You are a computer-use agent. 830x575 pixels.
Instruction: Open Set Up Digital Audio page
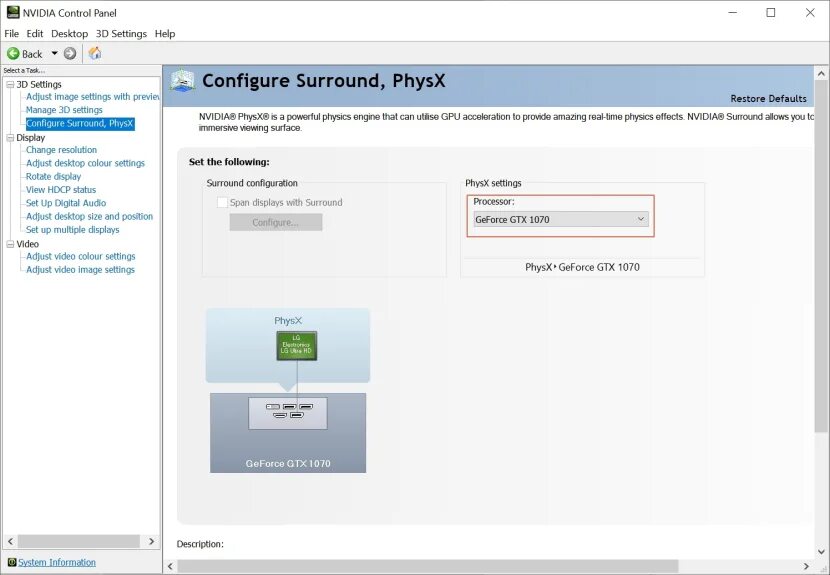click(66, 203)
